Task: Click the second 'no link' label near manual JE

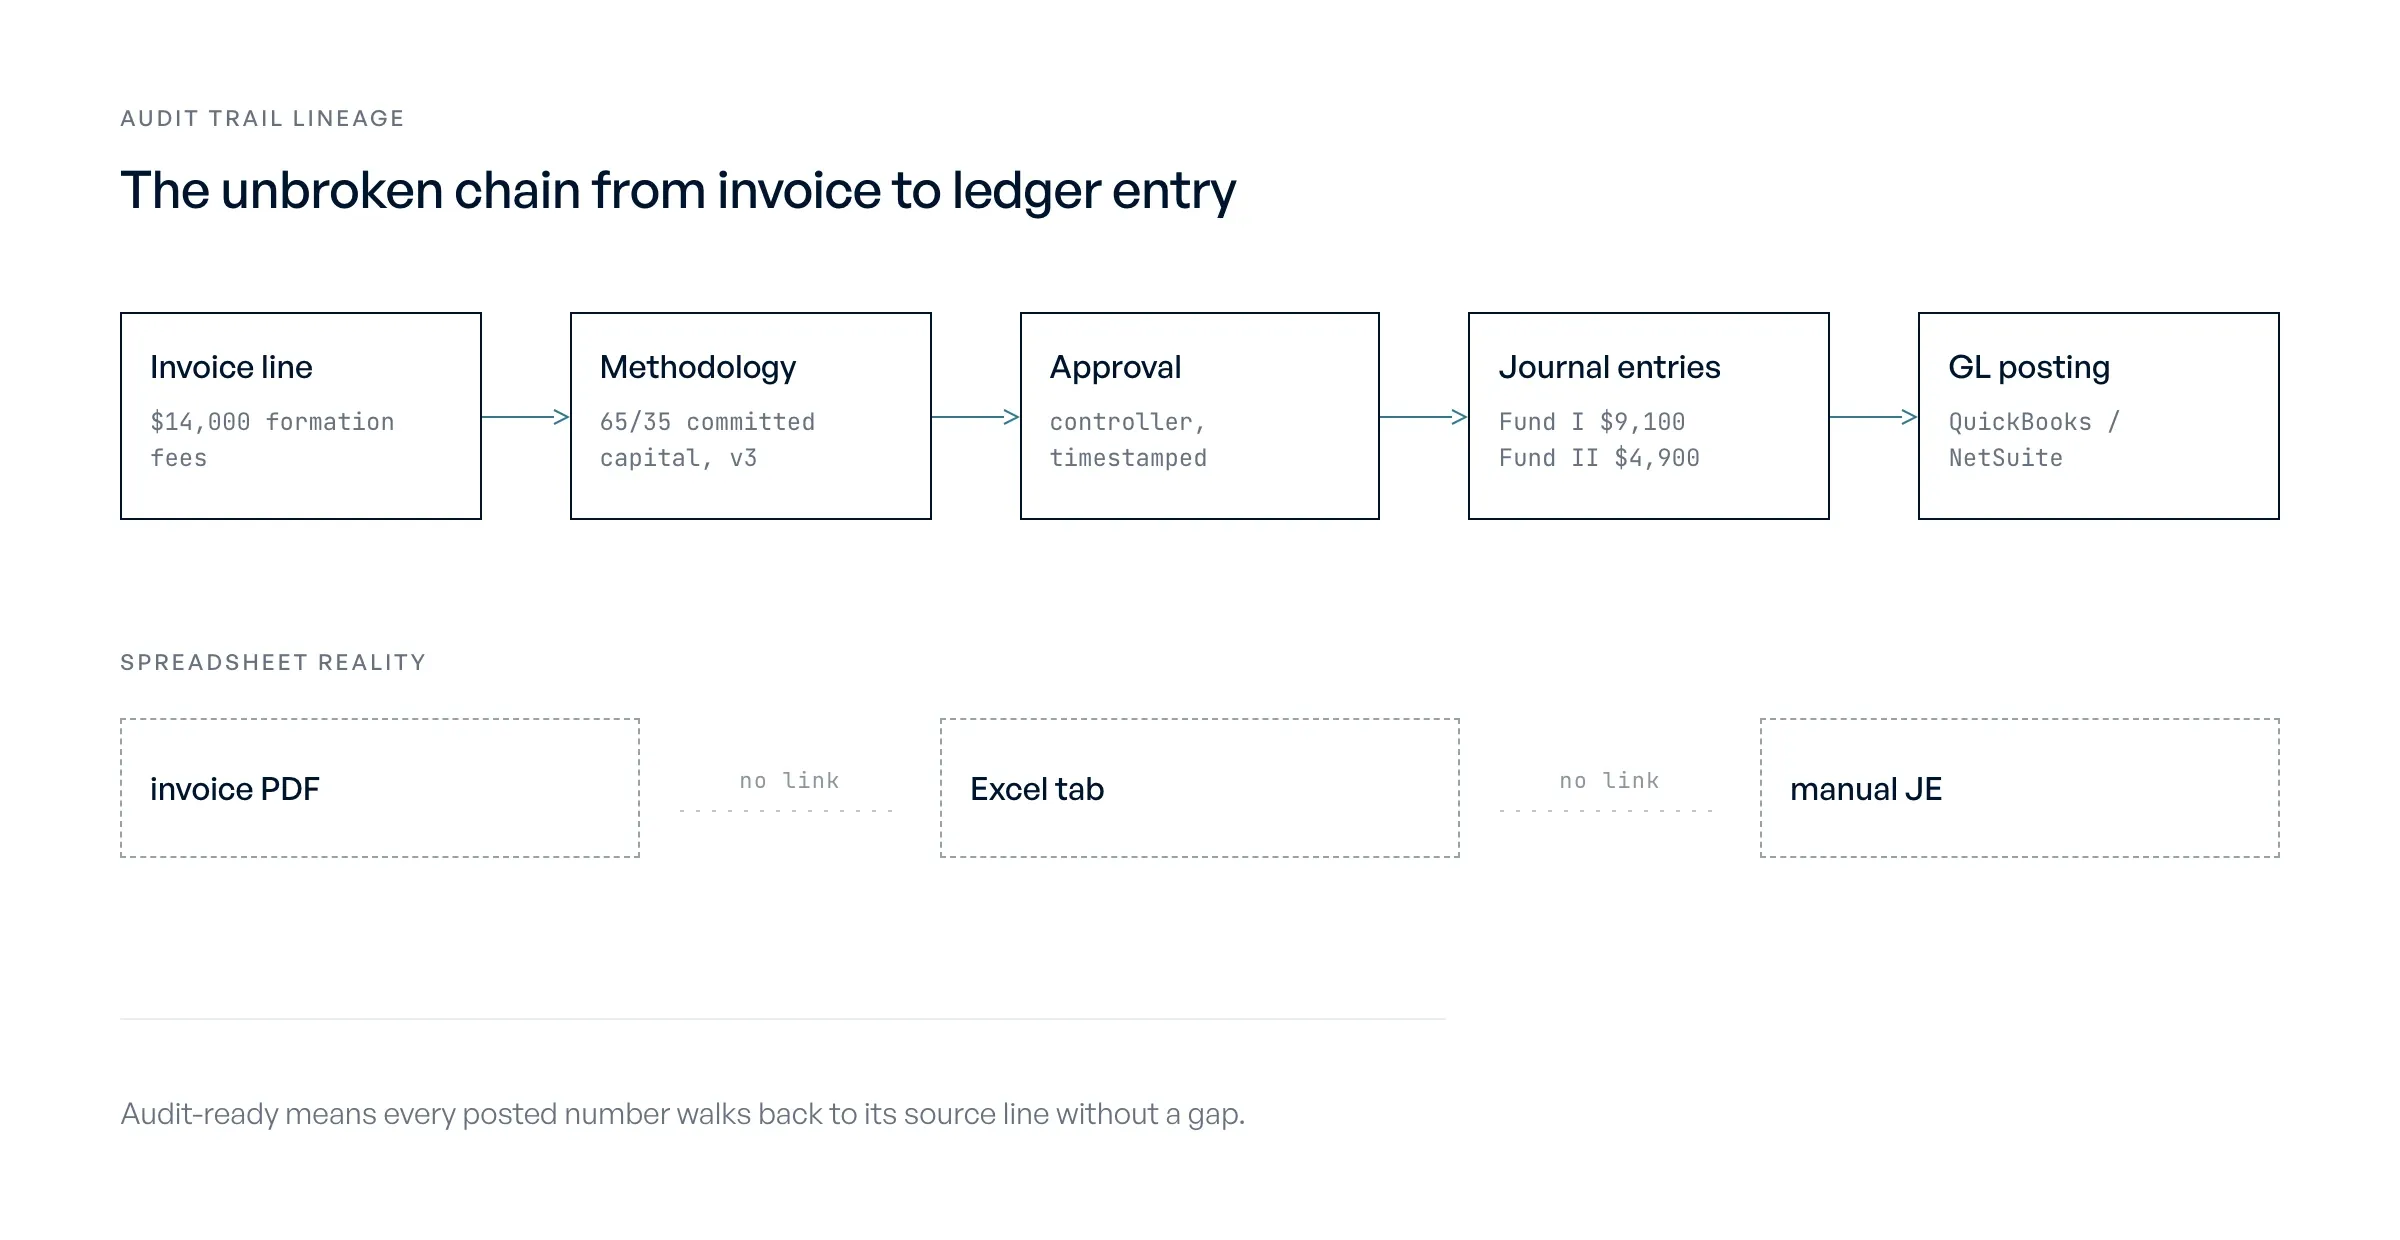Action: click(x=1609, y=780)
